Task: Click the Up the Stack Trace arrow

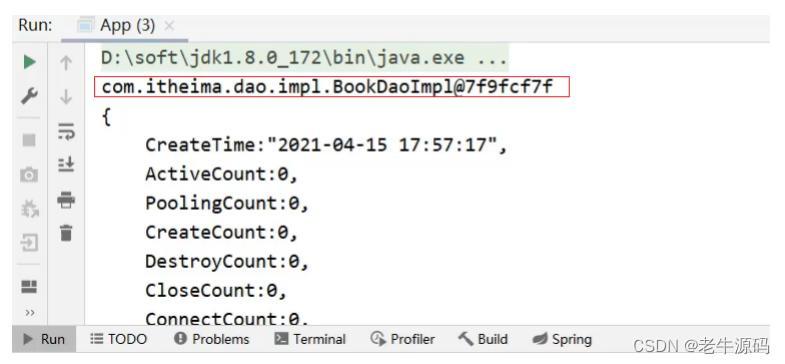Action: point(66,63)
